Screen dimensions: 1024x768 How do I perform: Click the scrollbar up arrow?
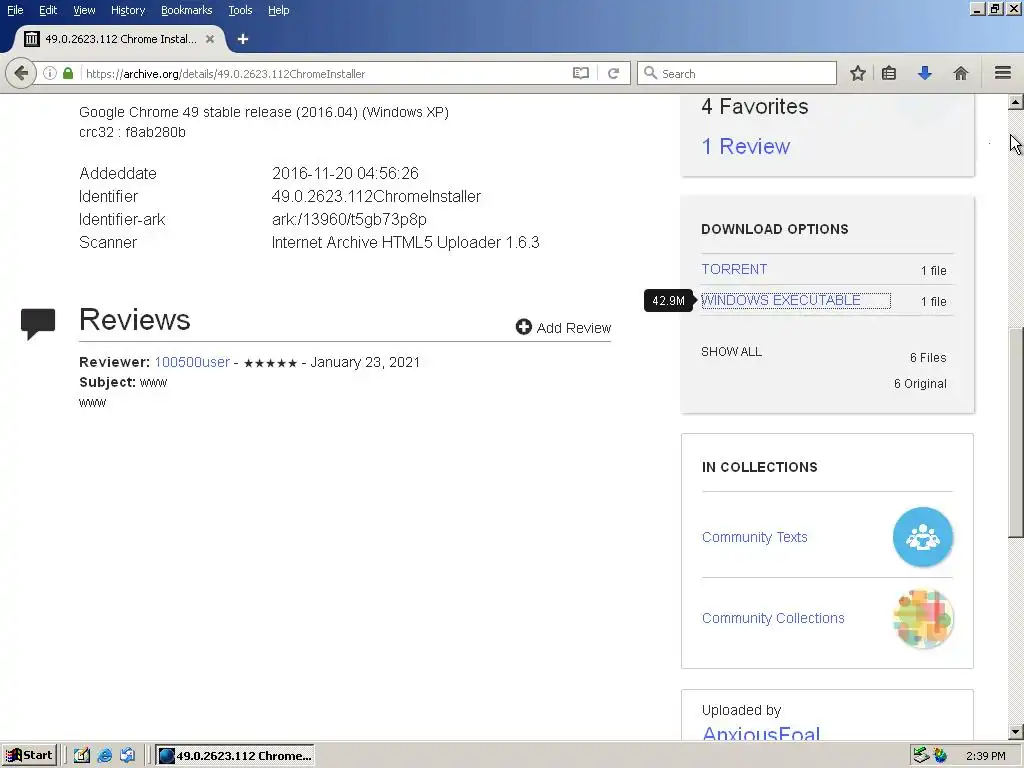pyautogui.click(x=1016, y=102)
